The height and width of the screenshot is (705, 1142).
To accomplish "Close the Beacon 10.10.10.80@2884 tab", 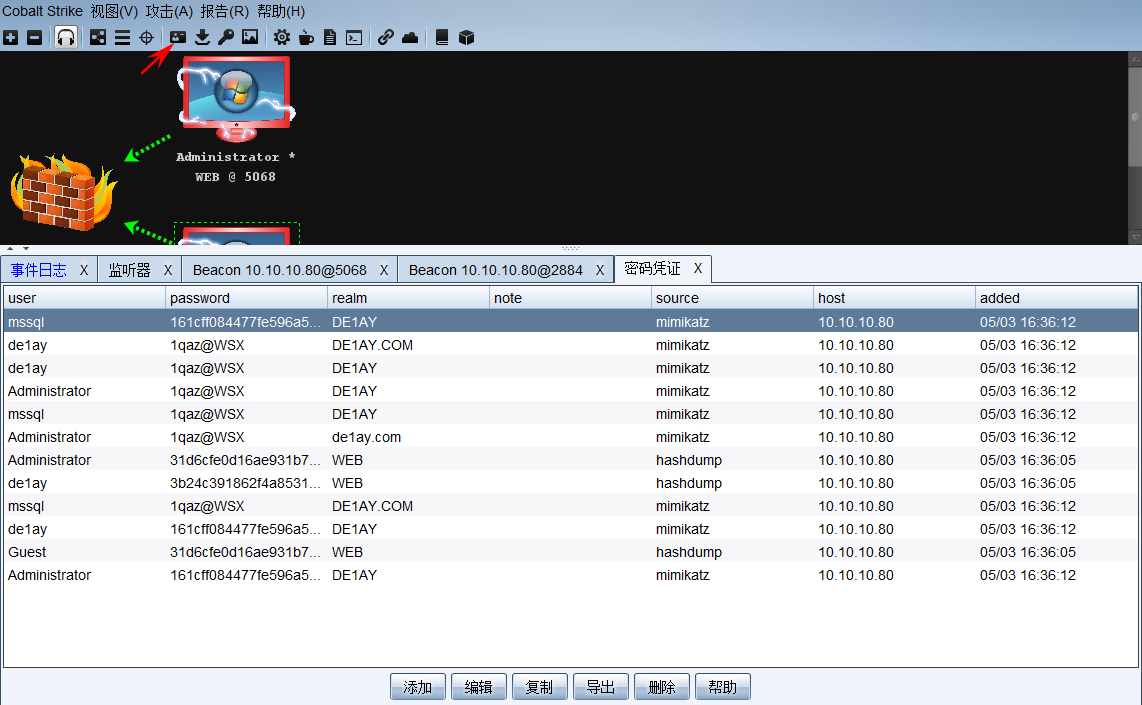I will 600,270.
